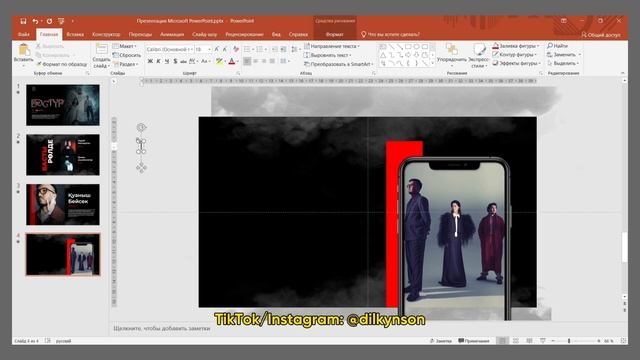
Task: Redo the last action
Action: (x=49, y=21)
